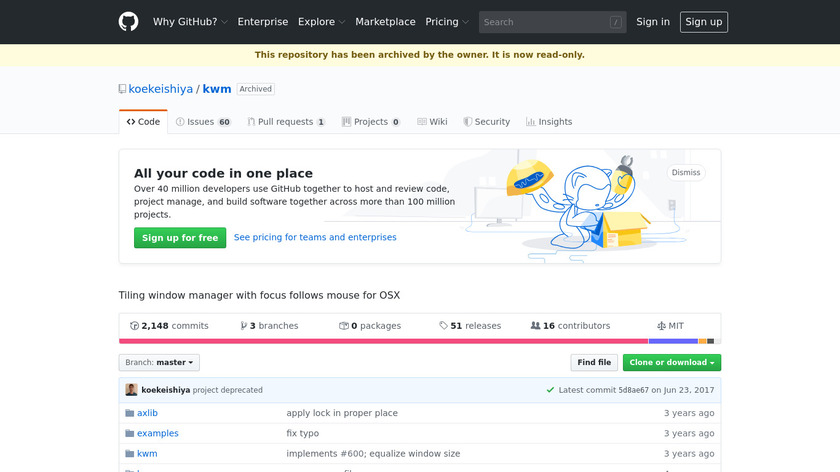This screenshot has width=840, height=472.
Task: View the 2,148 commits list
Action: (169, 326)
